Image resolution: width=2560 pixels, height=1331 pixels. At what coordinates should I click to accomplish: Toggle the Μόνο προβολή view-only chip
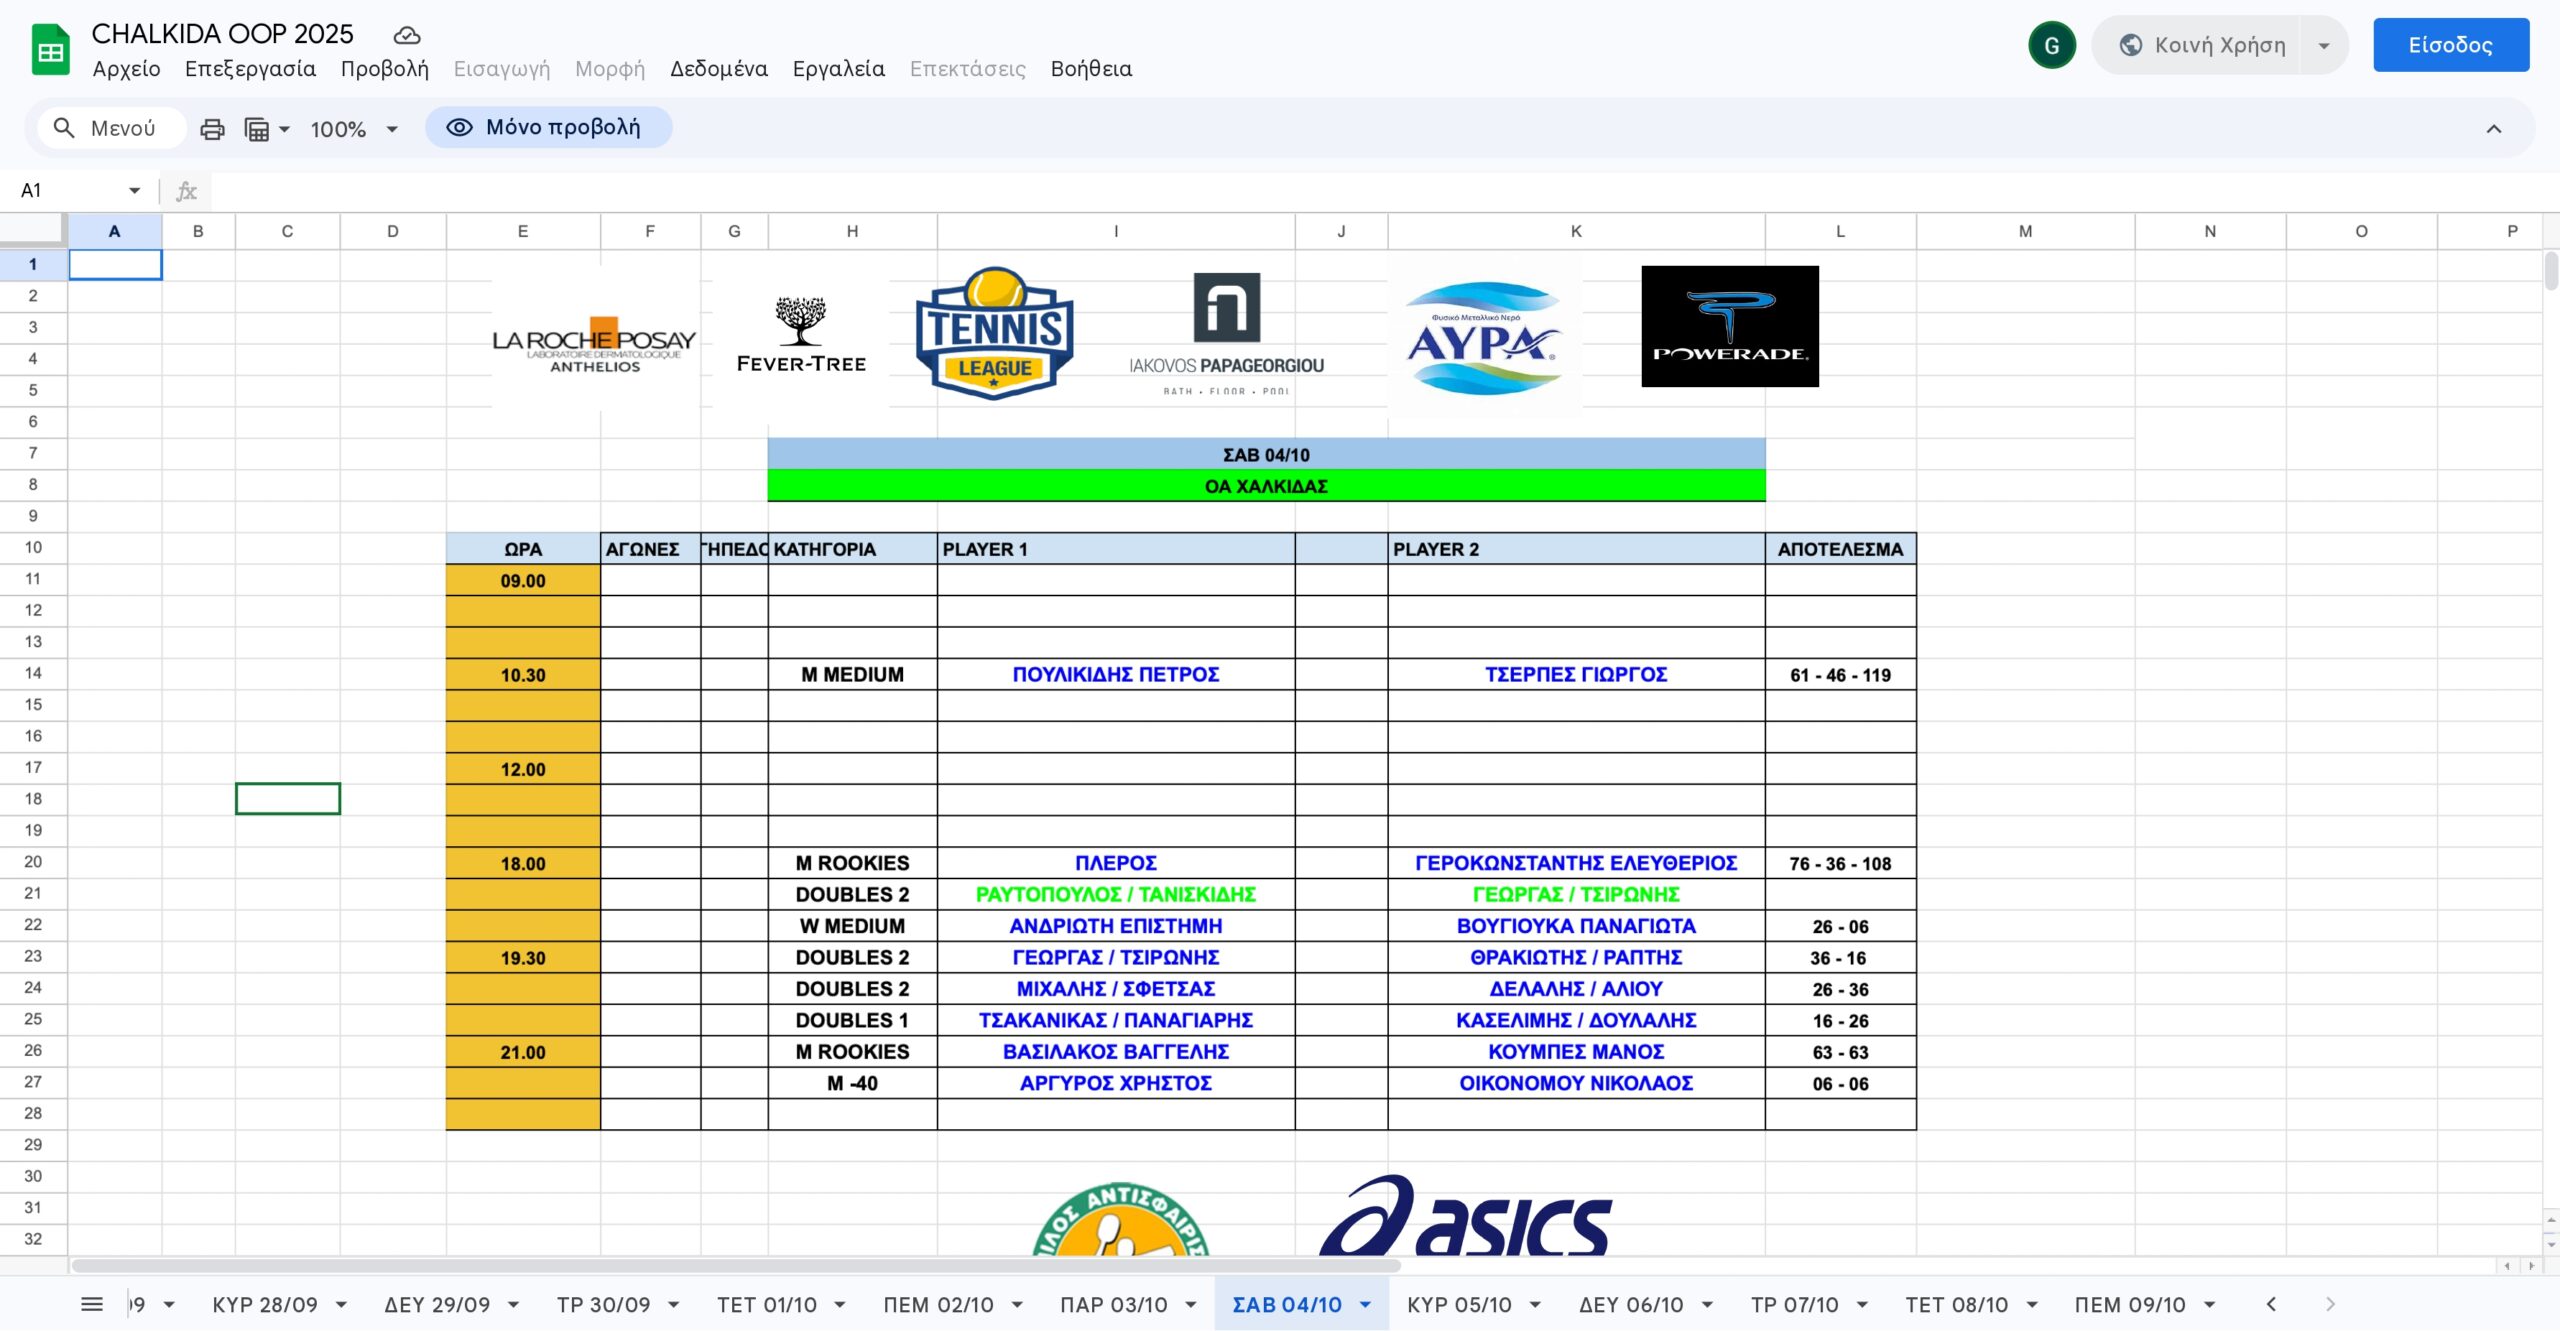pyautogui.click(x=548, y=128)
